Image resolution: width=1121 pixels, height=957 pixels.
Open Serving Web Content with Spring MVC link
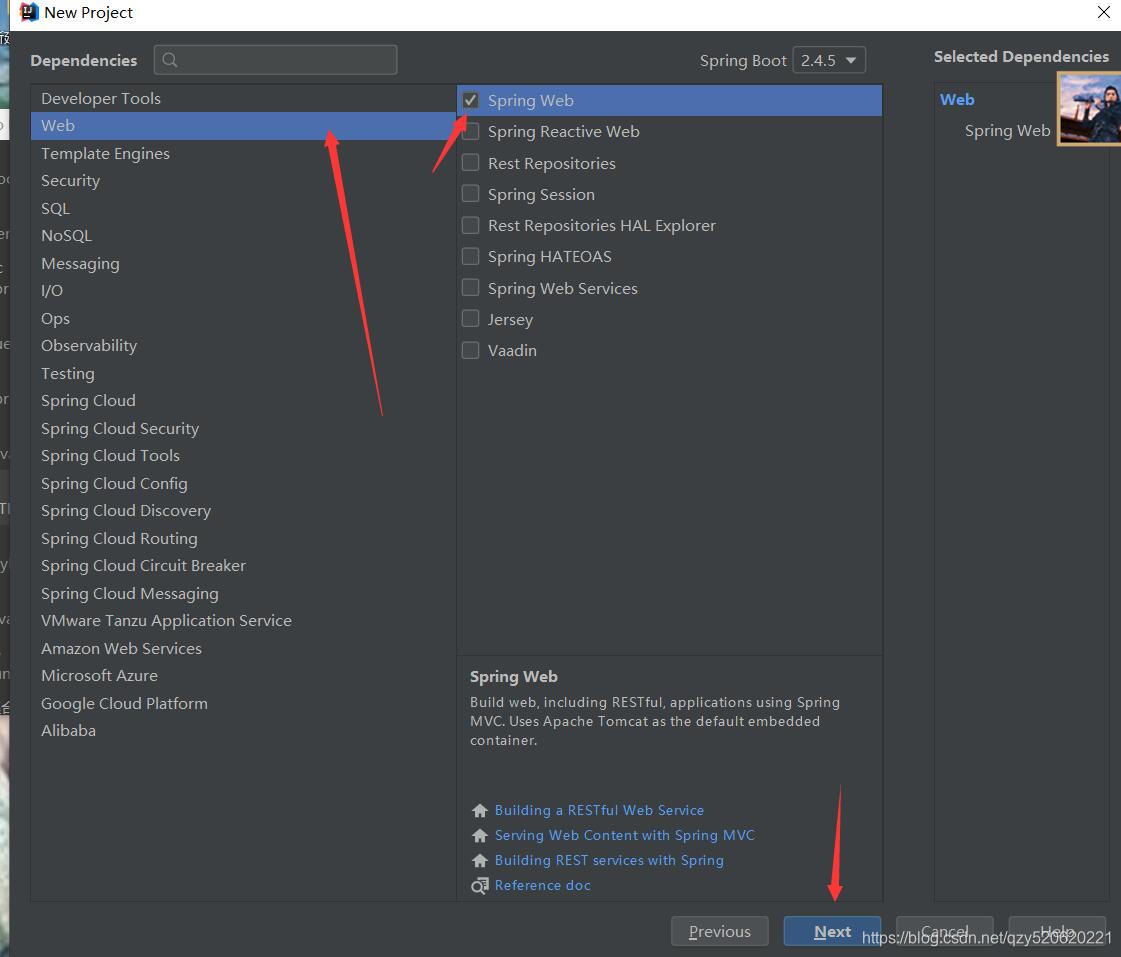625,835
